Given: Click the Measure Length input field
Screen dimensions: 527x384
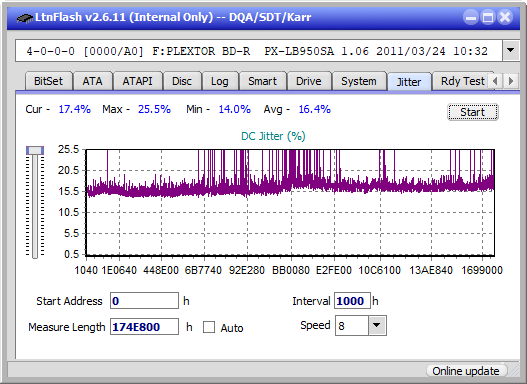Looking at the screenshot, I should coord(145,327).
